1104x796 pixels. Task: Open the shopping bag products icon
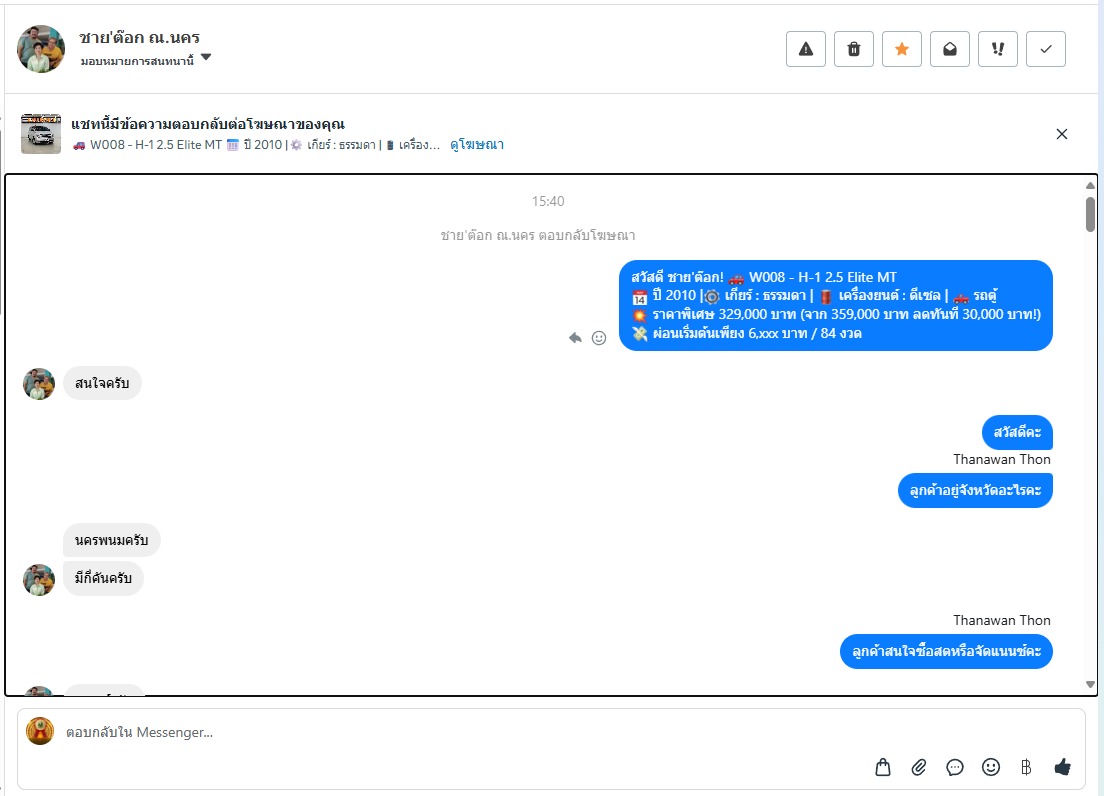click(883, 767)
